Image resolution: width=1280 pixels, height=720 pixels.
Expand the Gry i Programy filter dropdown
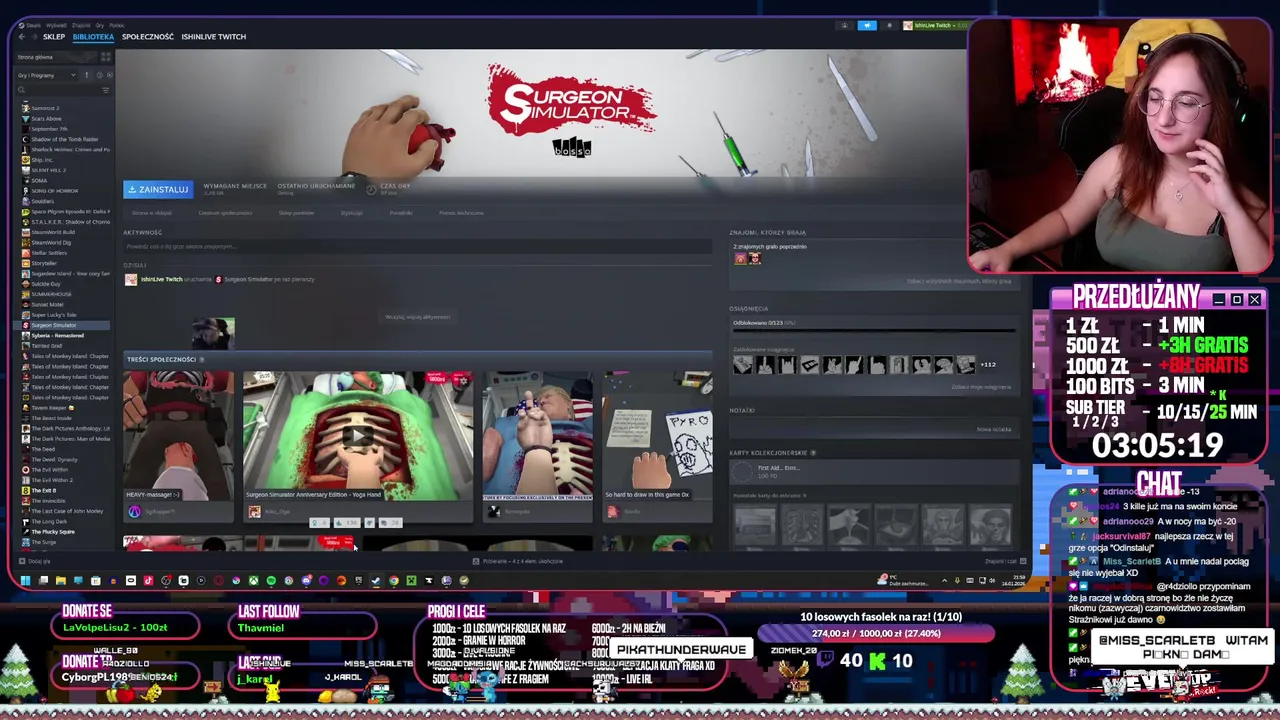point(46,75)
